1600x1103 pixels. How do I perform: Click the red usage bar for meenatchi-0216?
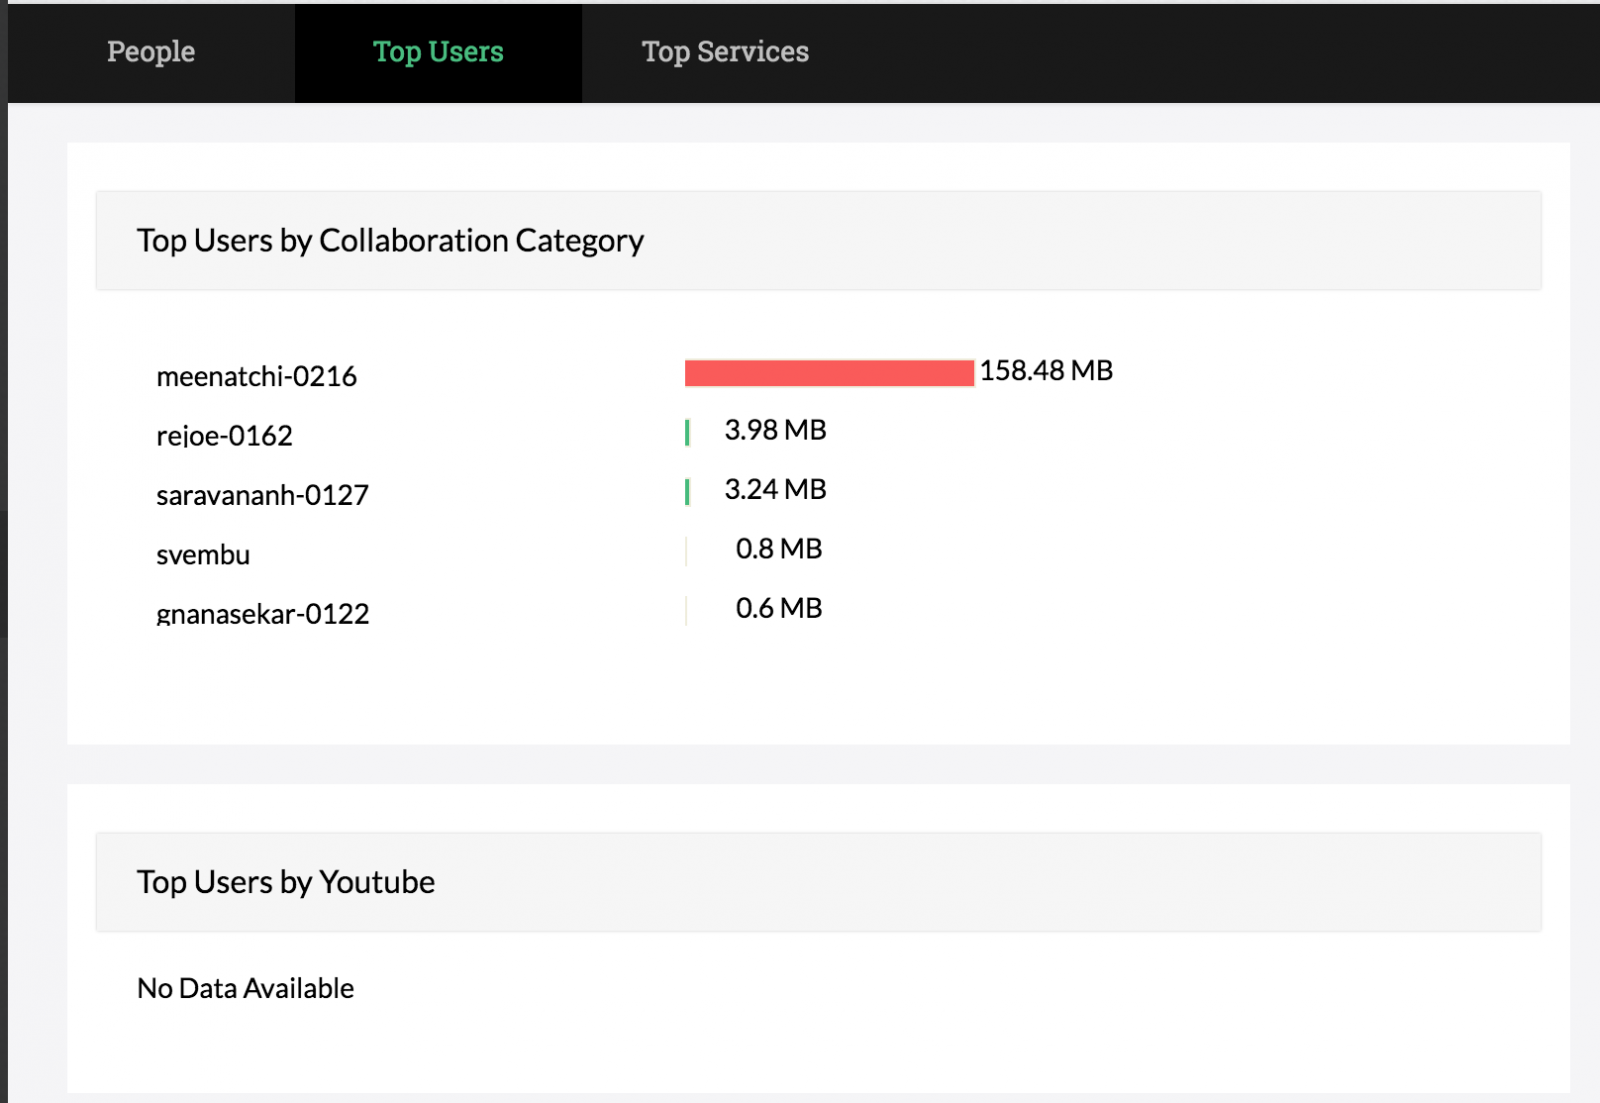828,371
